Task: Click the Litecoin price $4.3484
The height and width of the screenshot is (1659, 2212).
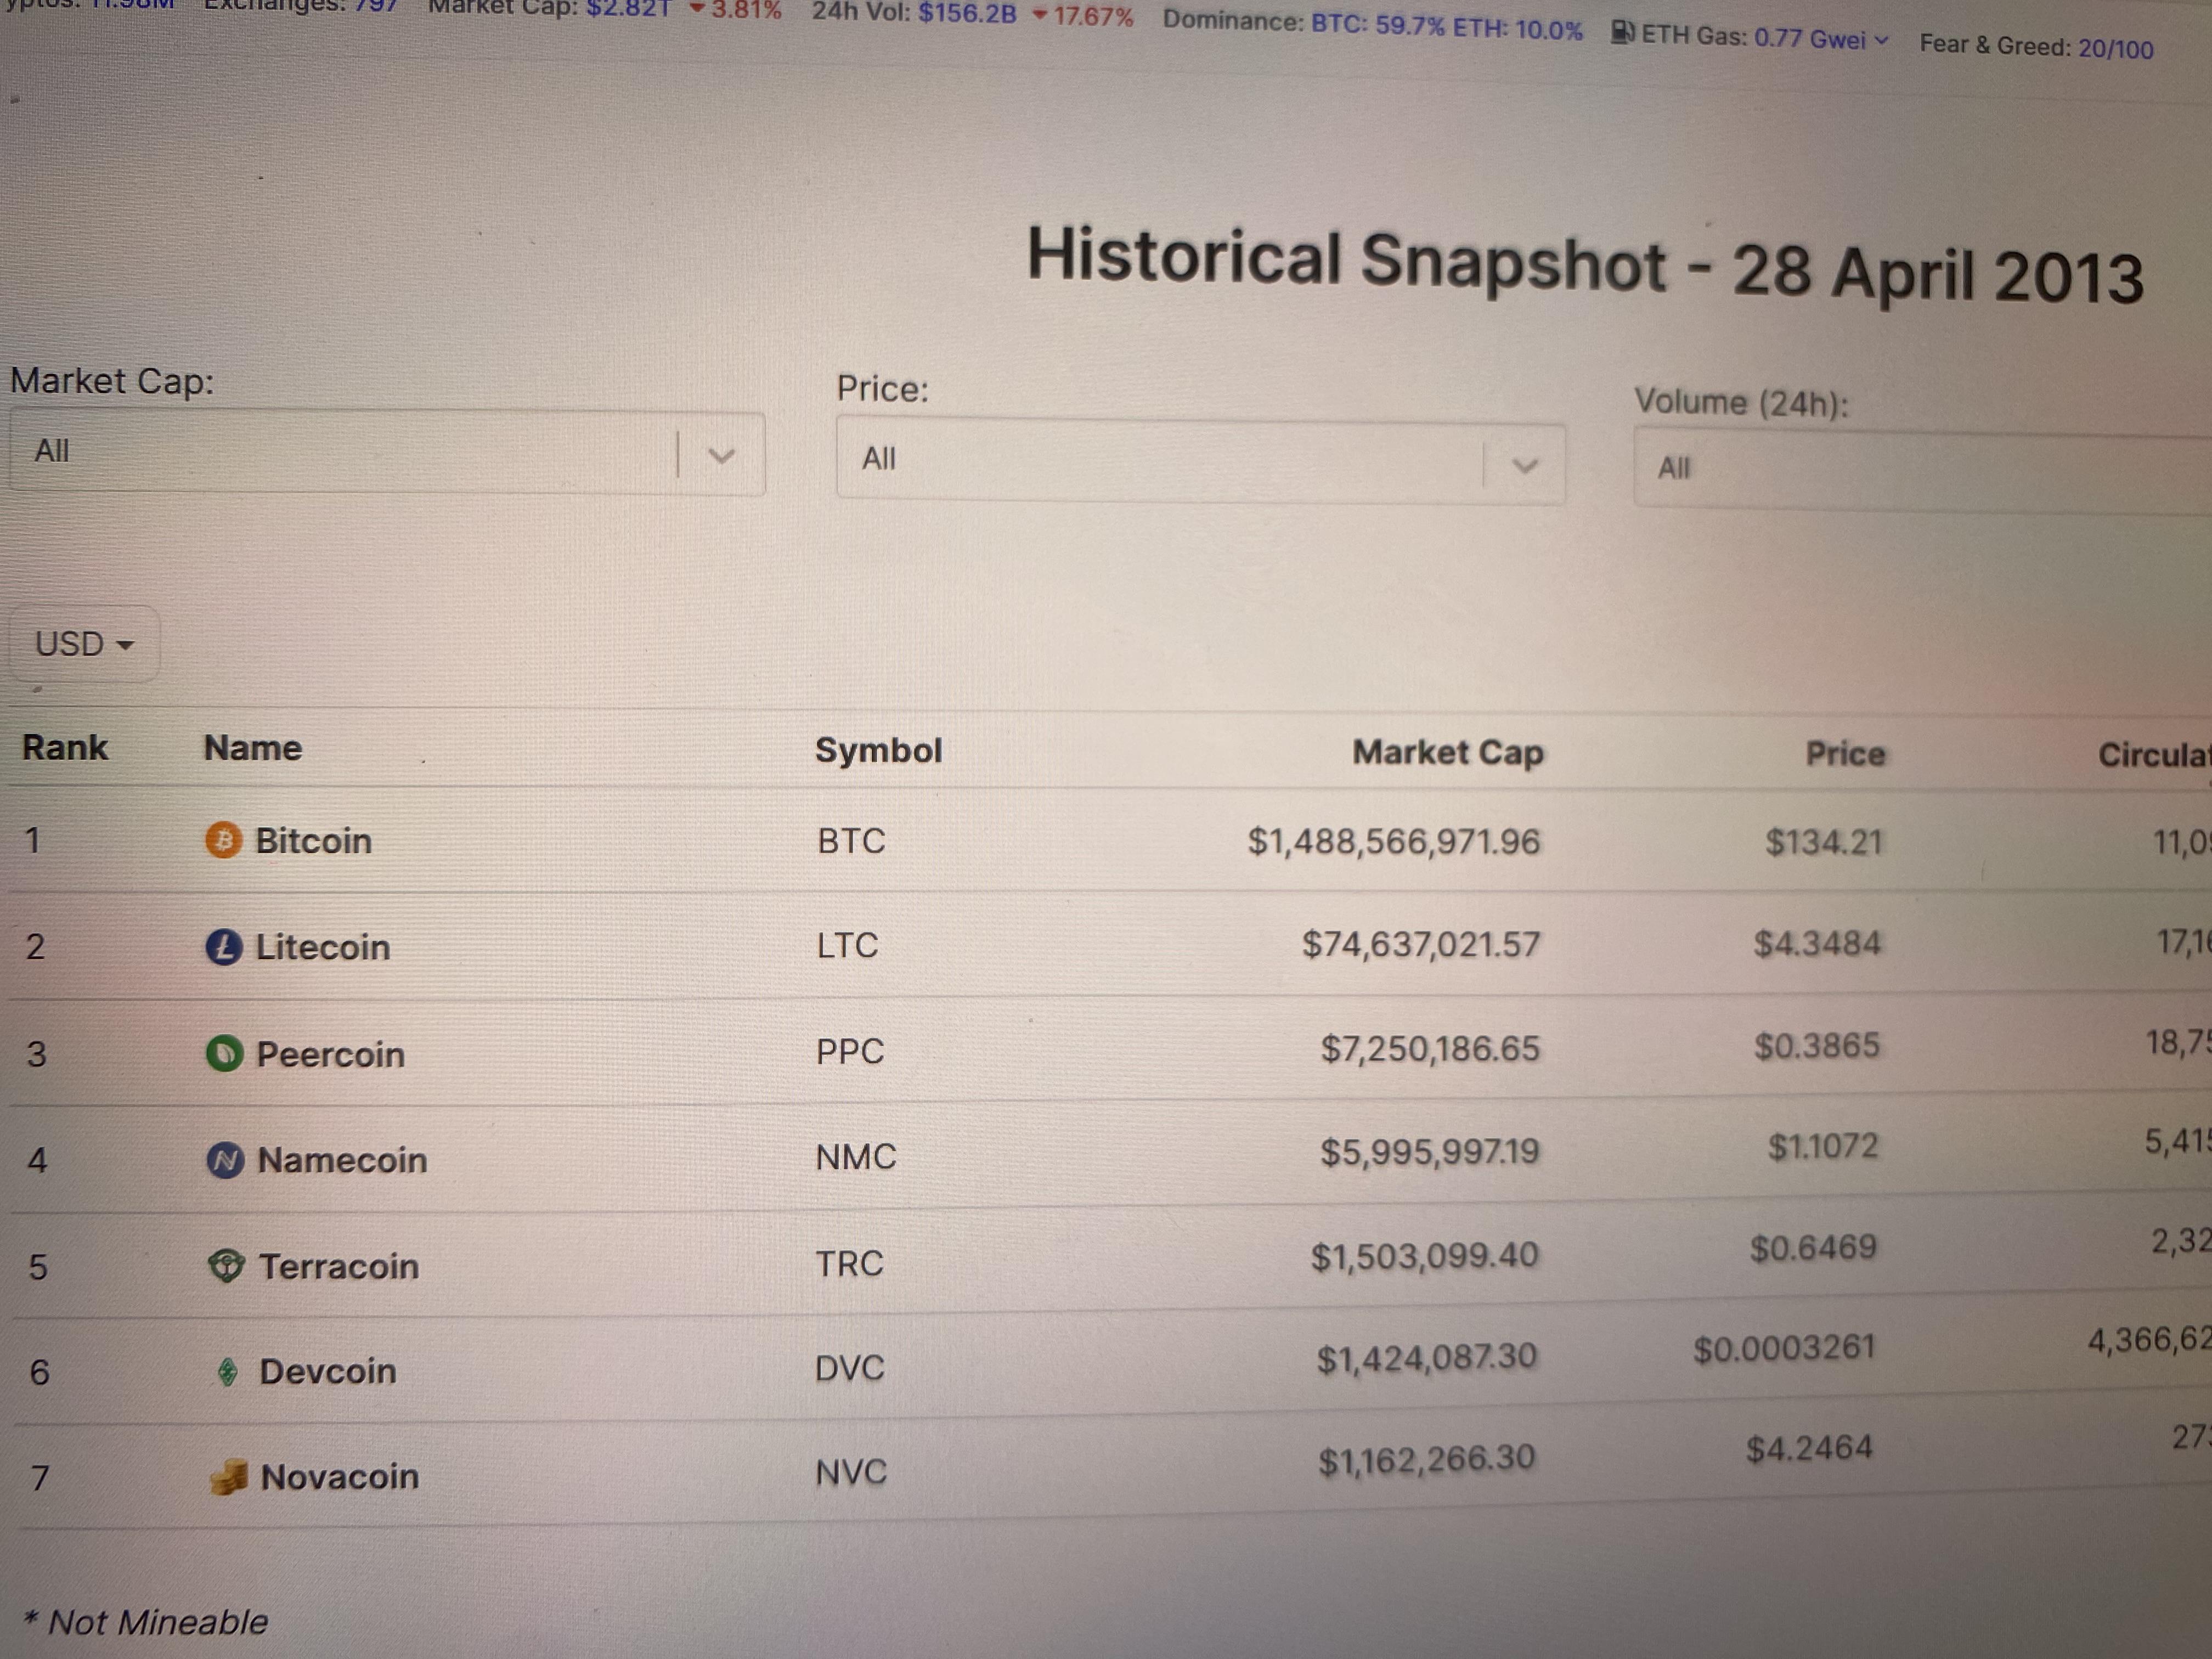Action: 1817,943
